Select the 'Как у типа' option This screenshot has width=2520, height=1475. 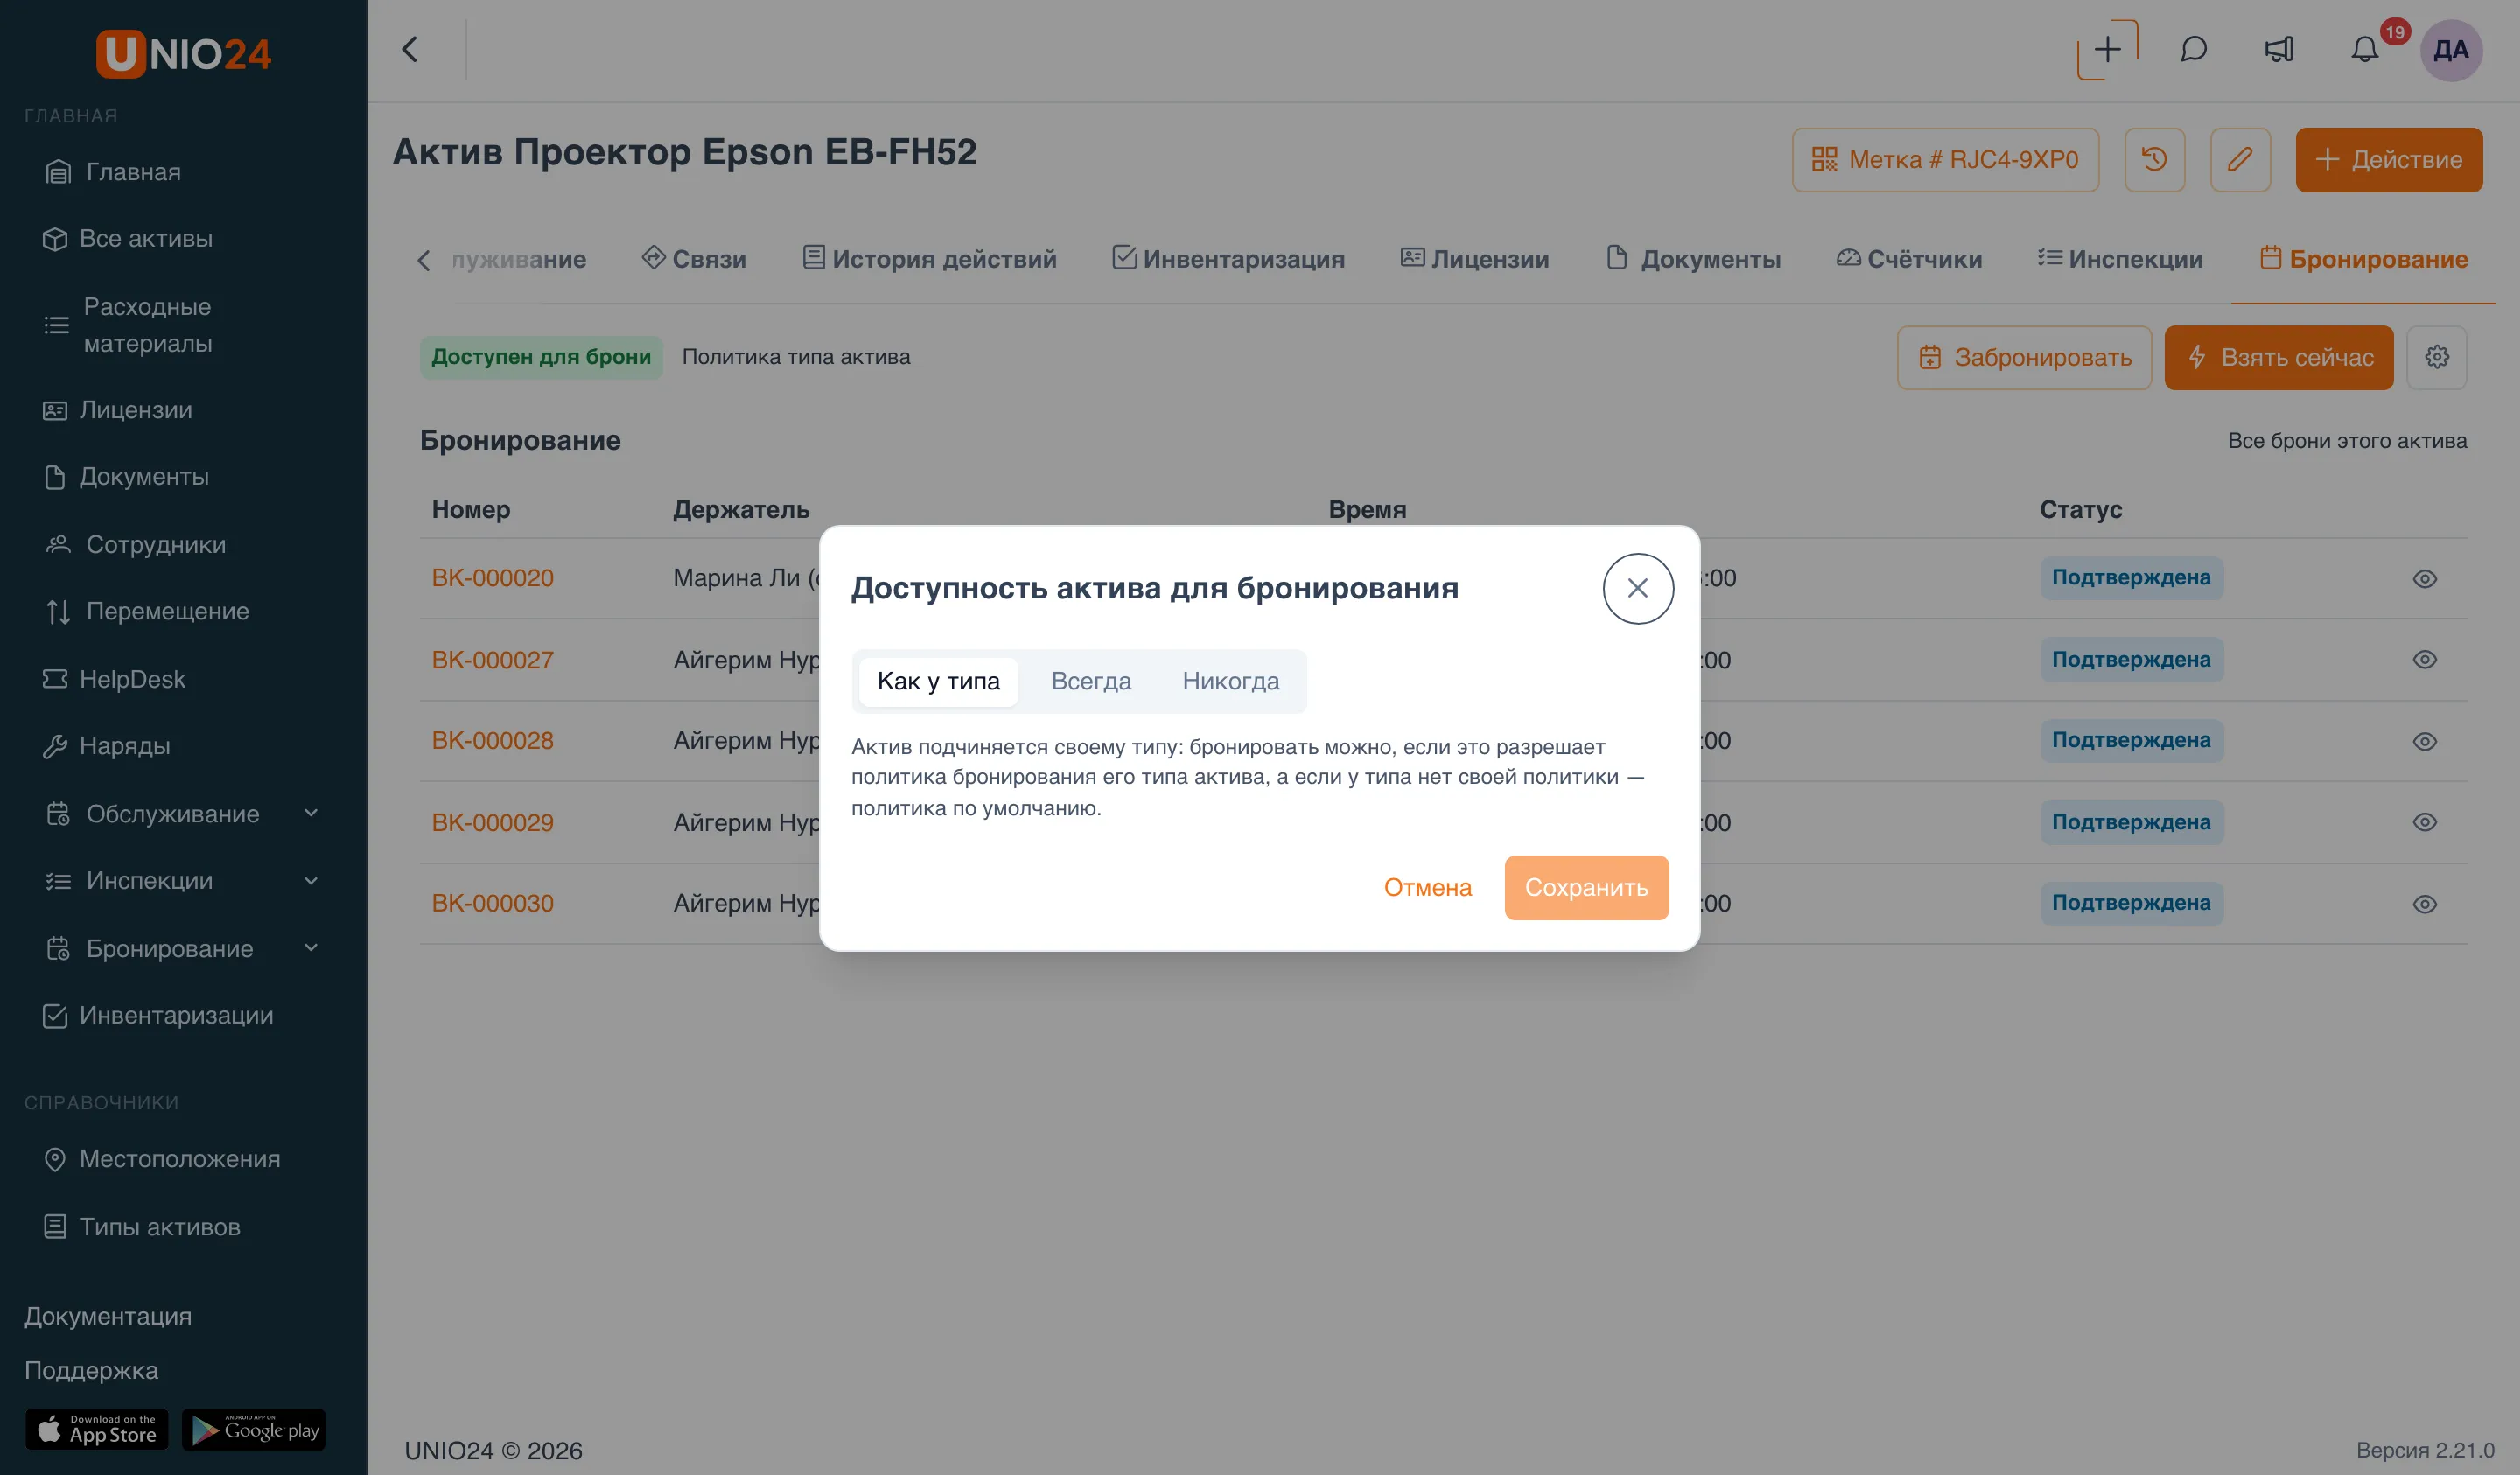[937, 681]
